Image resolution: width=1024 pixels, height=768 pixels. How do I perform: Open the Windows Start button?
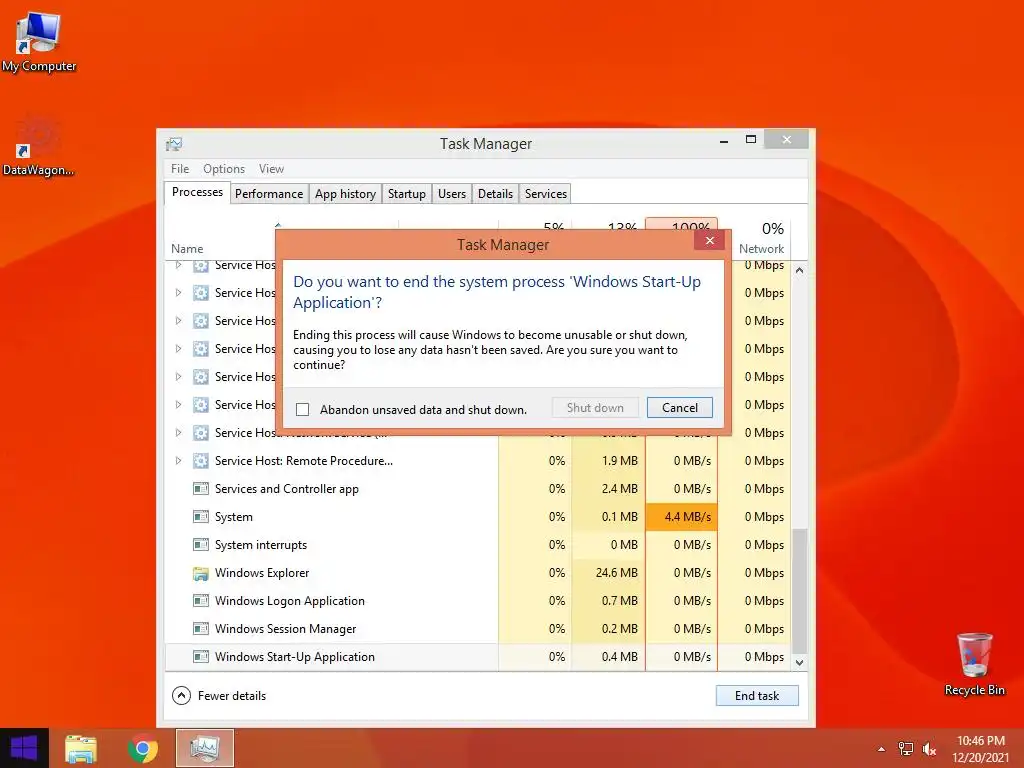24,748
